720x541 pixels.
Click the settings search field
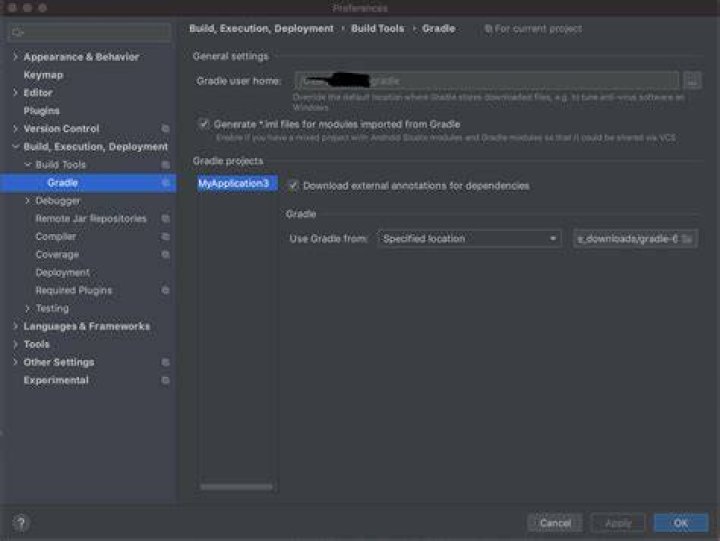coord(90,33)
